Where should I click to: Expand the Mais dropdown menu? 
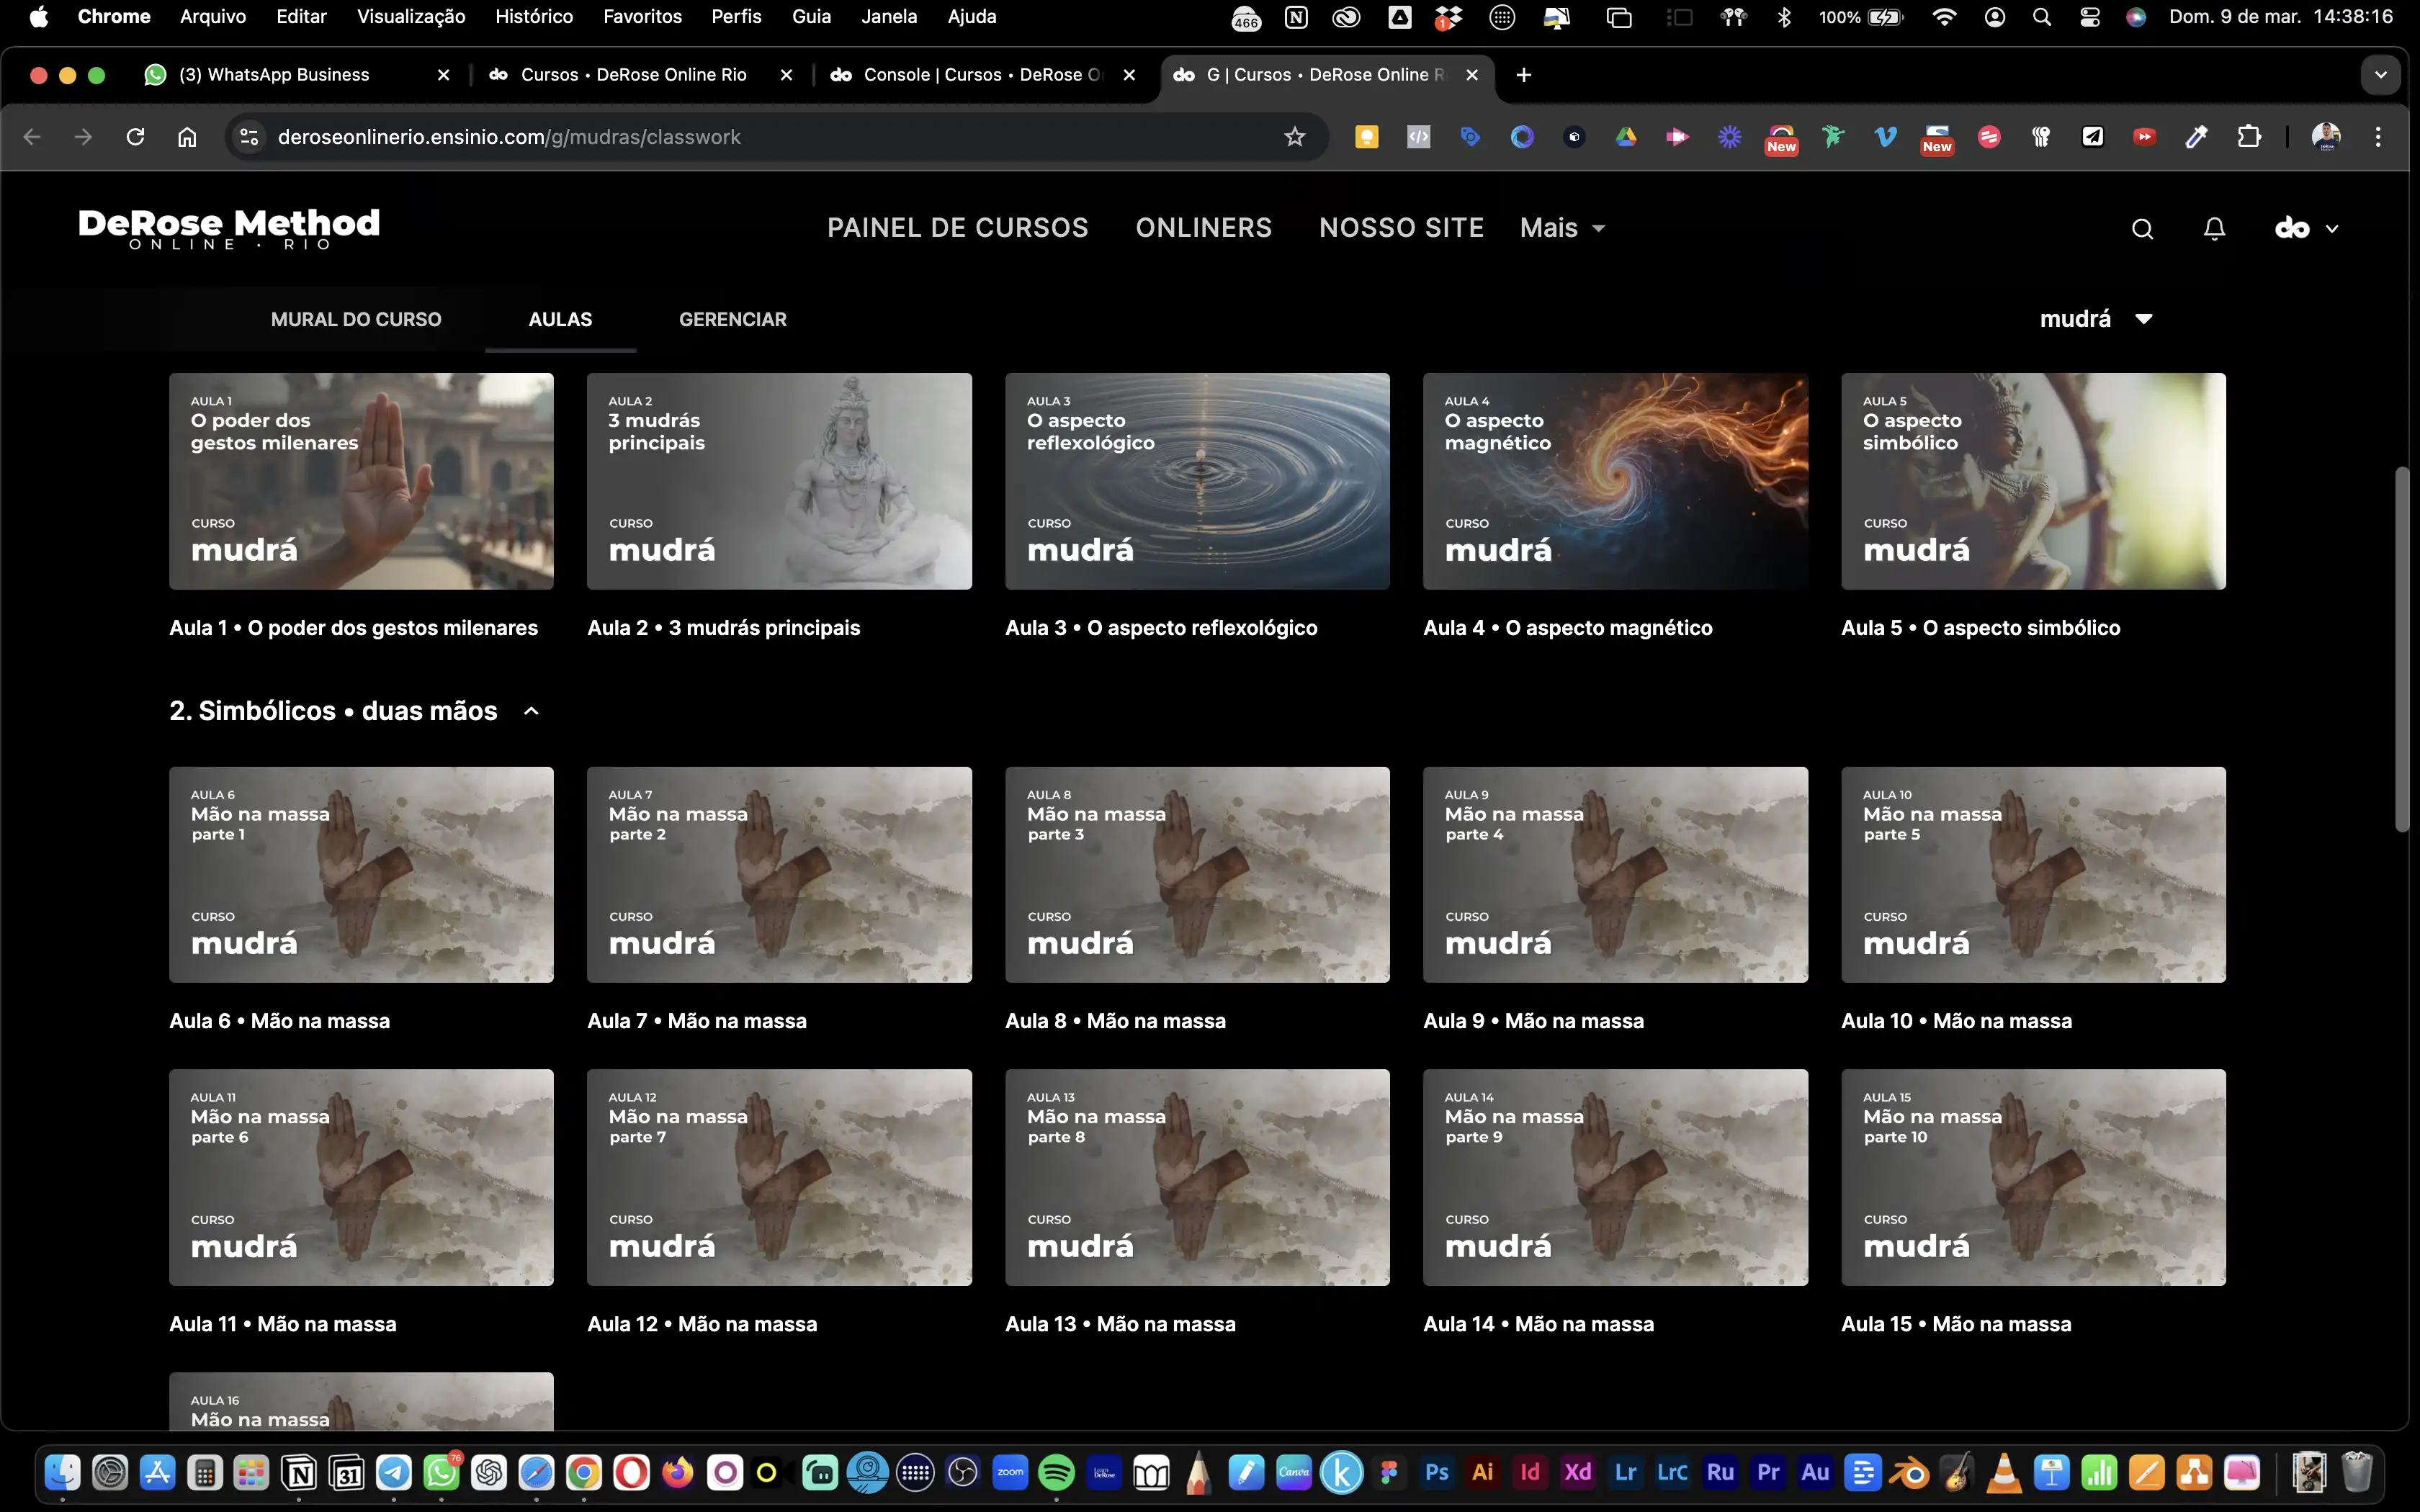[1562, 228]
